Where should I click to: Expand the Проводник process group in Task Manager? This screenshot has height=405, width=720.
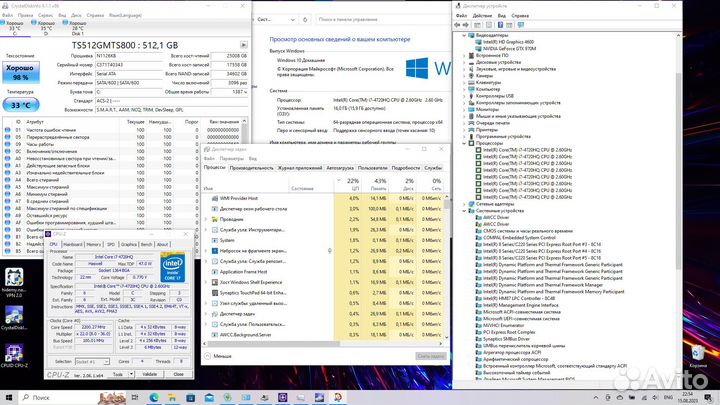pyautogui.click(x=206, y=219)
